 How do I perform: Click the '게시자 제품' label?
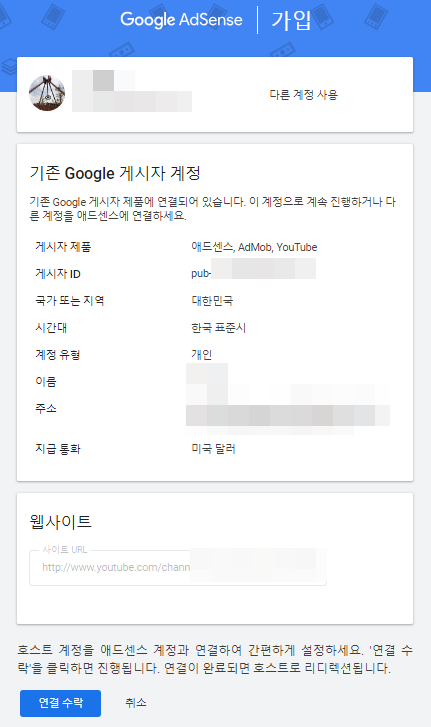(63, 247)
